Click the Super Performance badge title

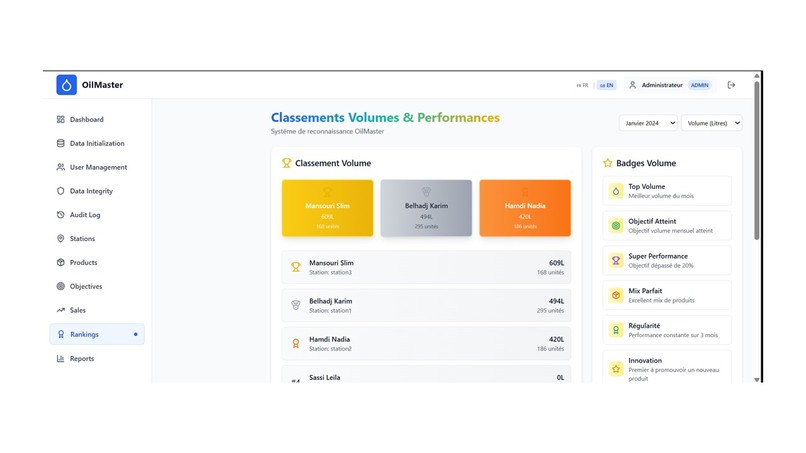658,256
